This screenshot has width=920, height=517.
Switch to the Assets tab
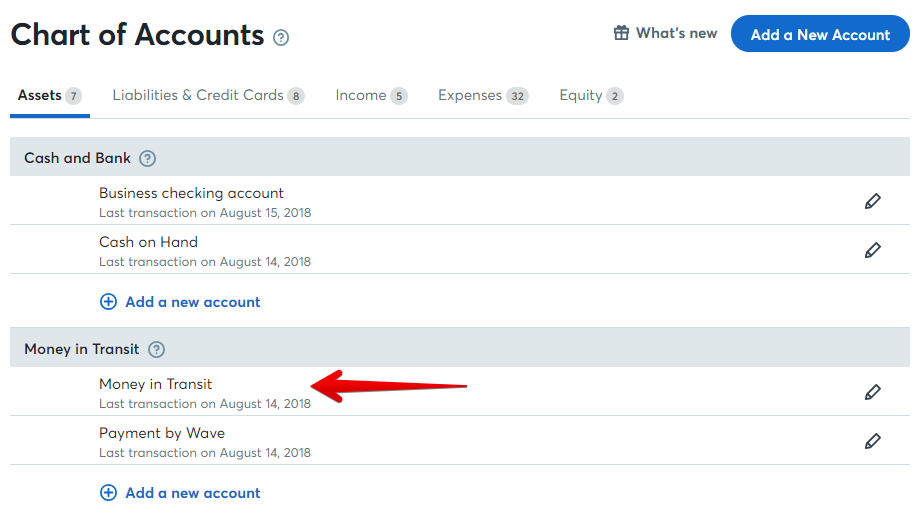coord(49,96)
